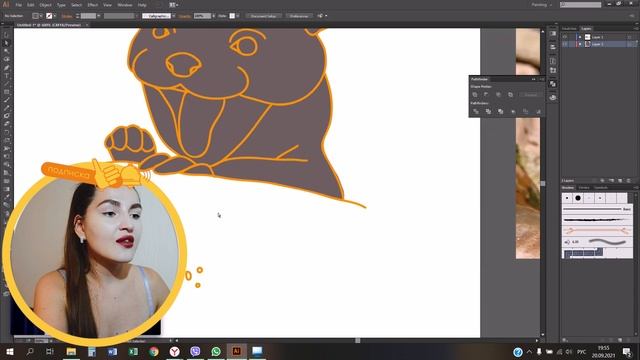Select the Direct Selection tool
Screen dimensions: 640x360
coord(6,43)
